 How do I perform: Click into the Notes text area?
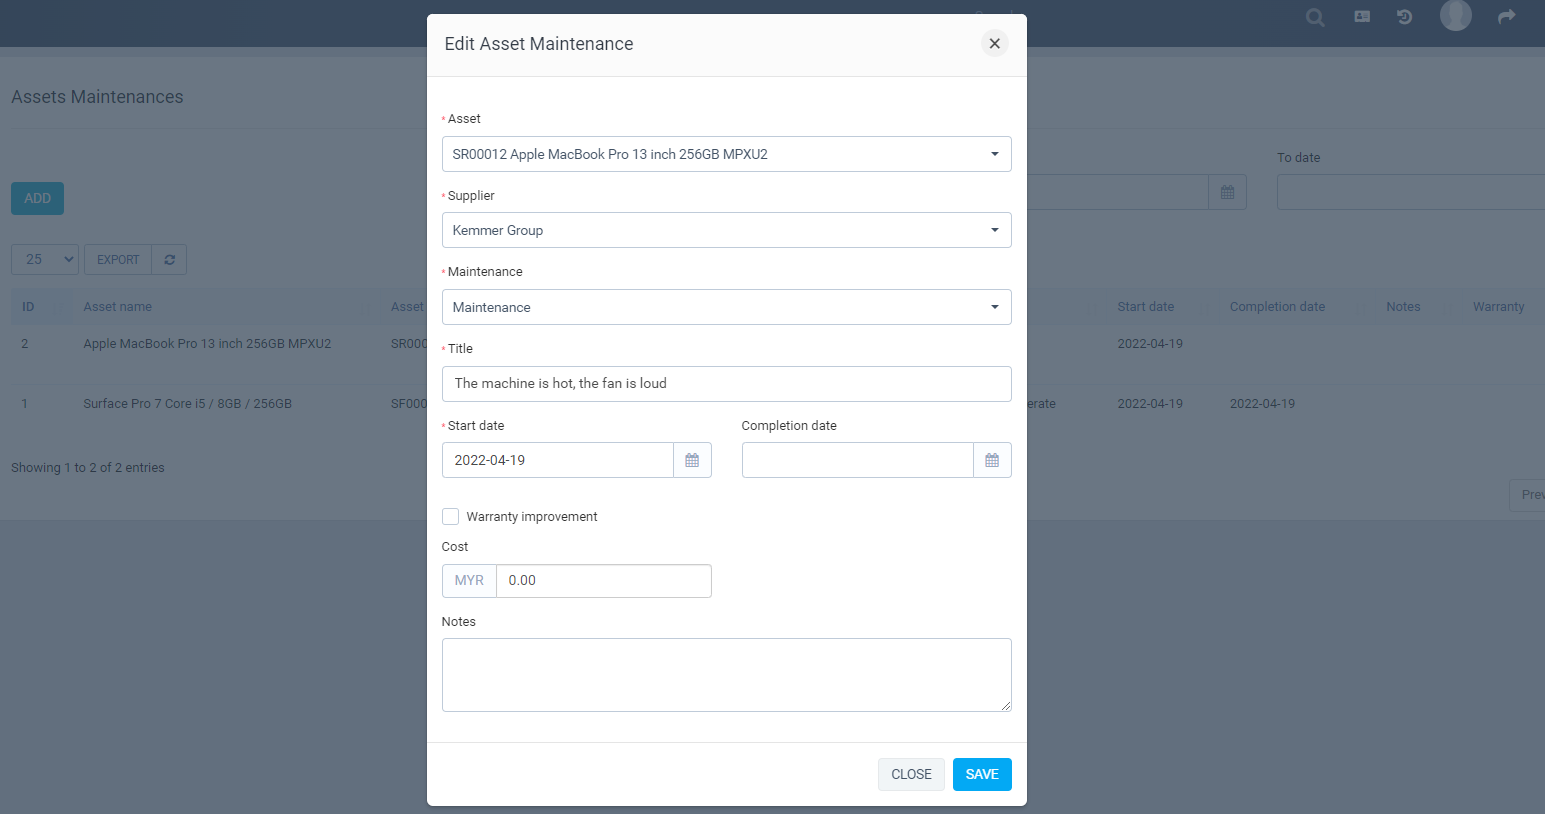pos(726,675)
